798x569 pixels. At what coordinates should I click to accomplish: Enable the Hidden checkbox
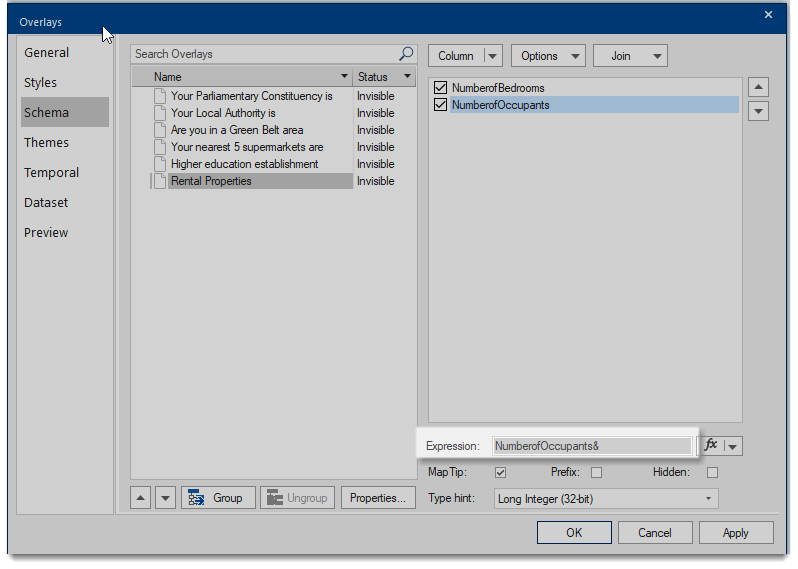click(x=712, y=472)
